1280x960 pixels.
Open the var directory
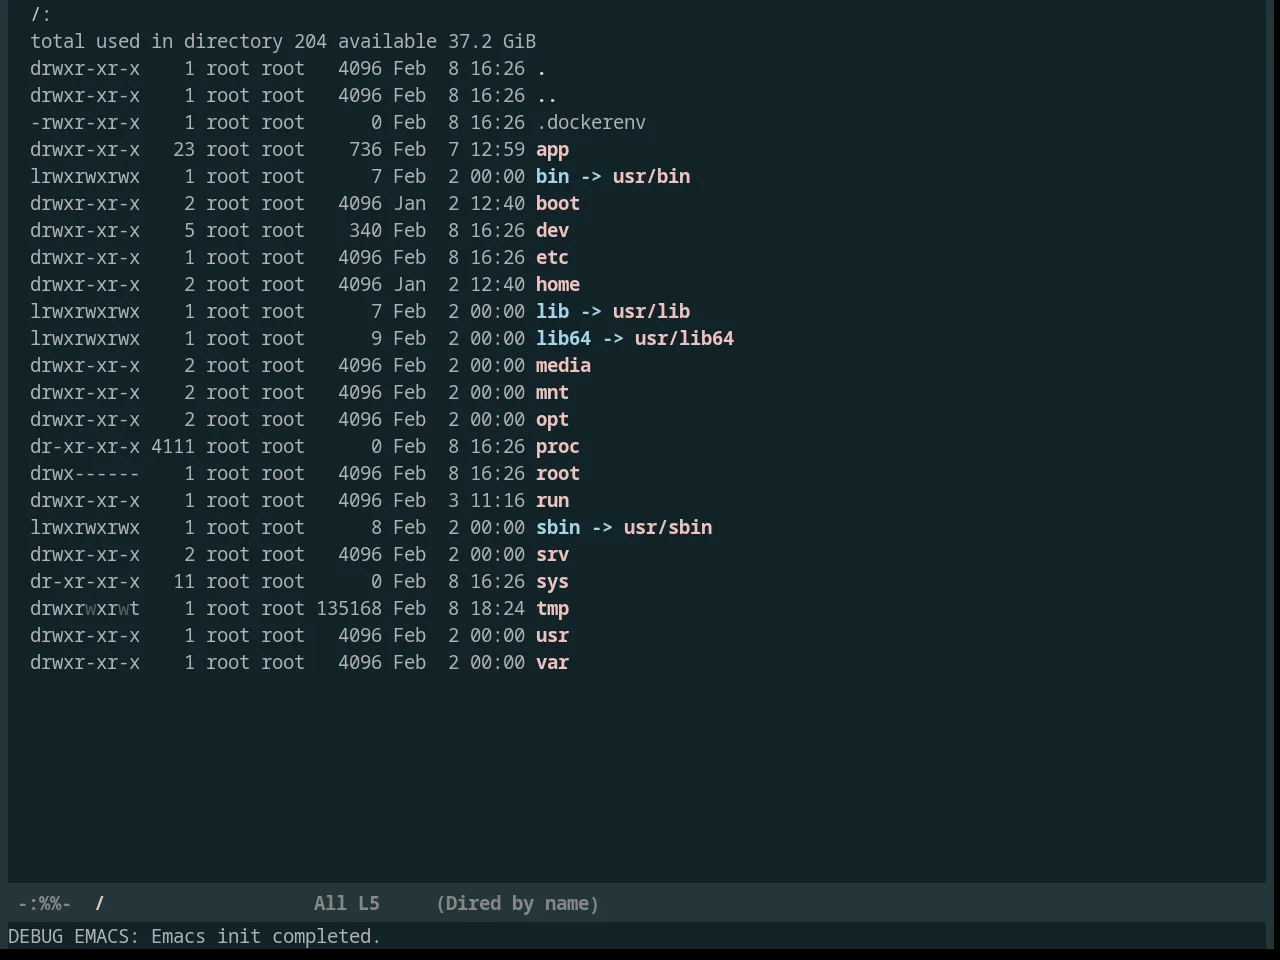pyautogui.click(x=552, y=663)
